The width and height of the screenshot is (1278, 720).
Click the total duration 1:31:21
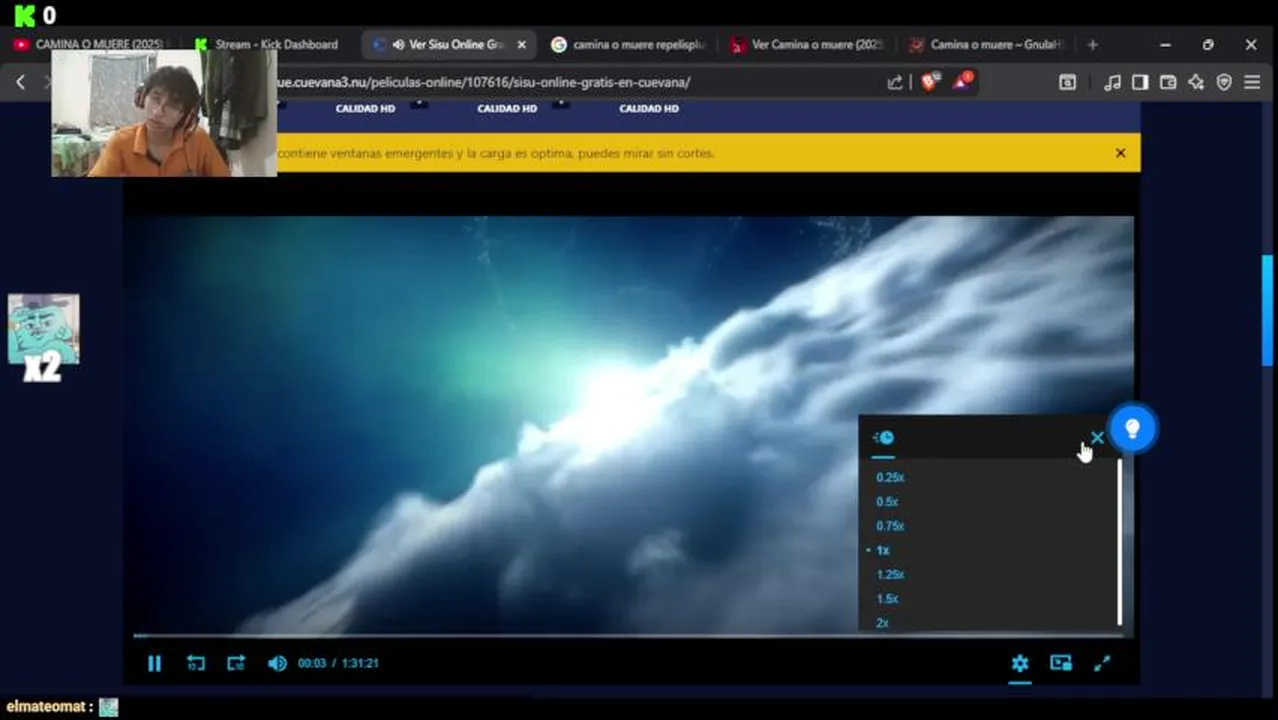coord(360,663)
